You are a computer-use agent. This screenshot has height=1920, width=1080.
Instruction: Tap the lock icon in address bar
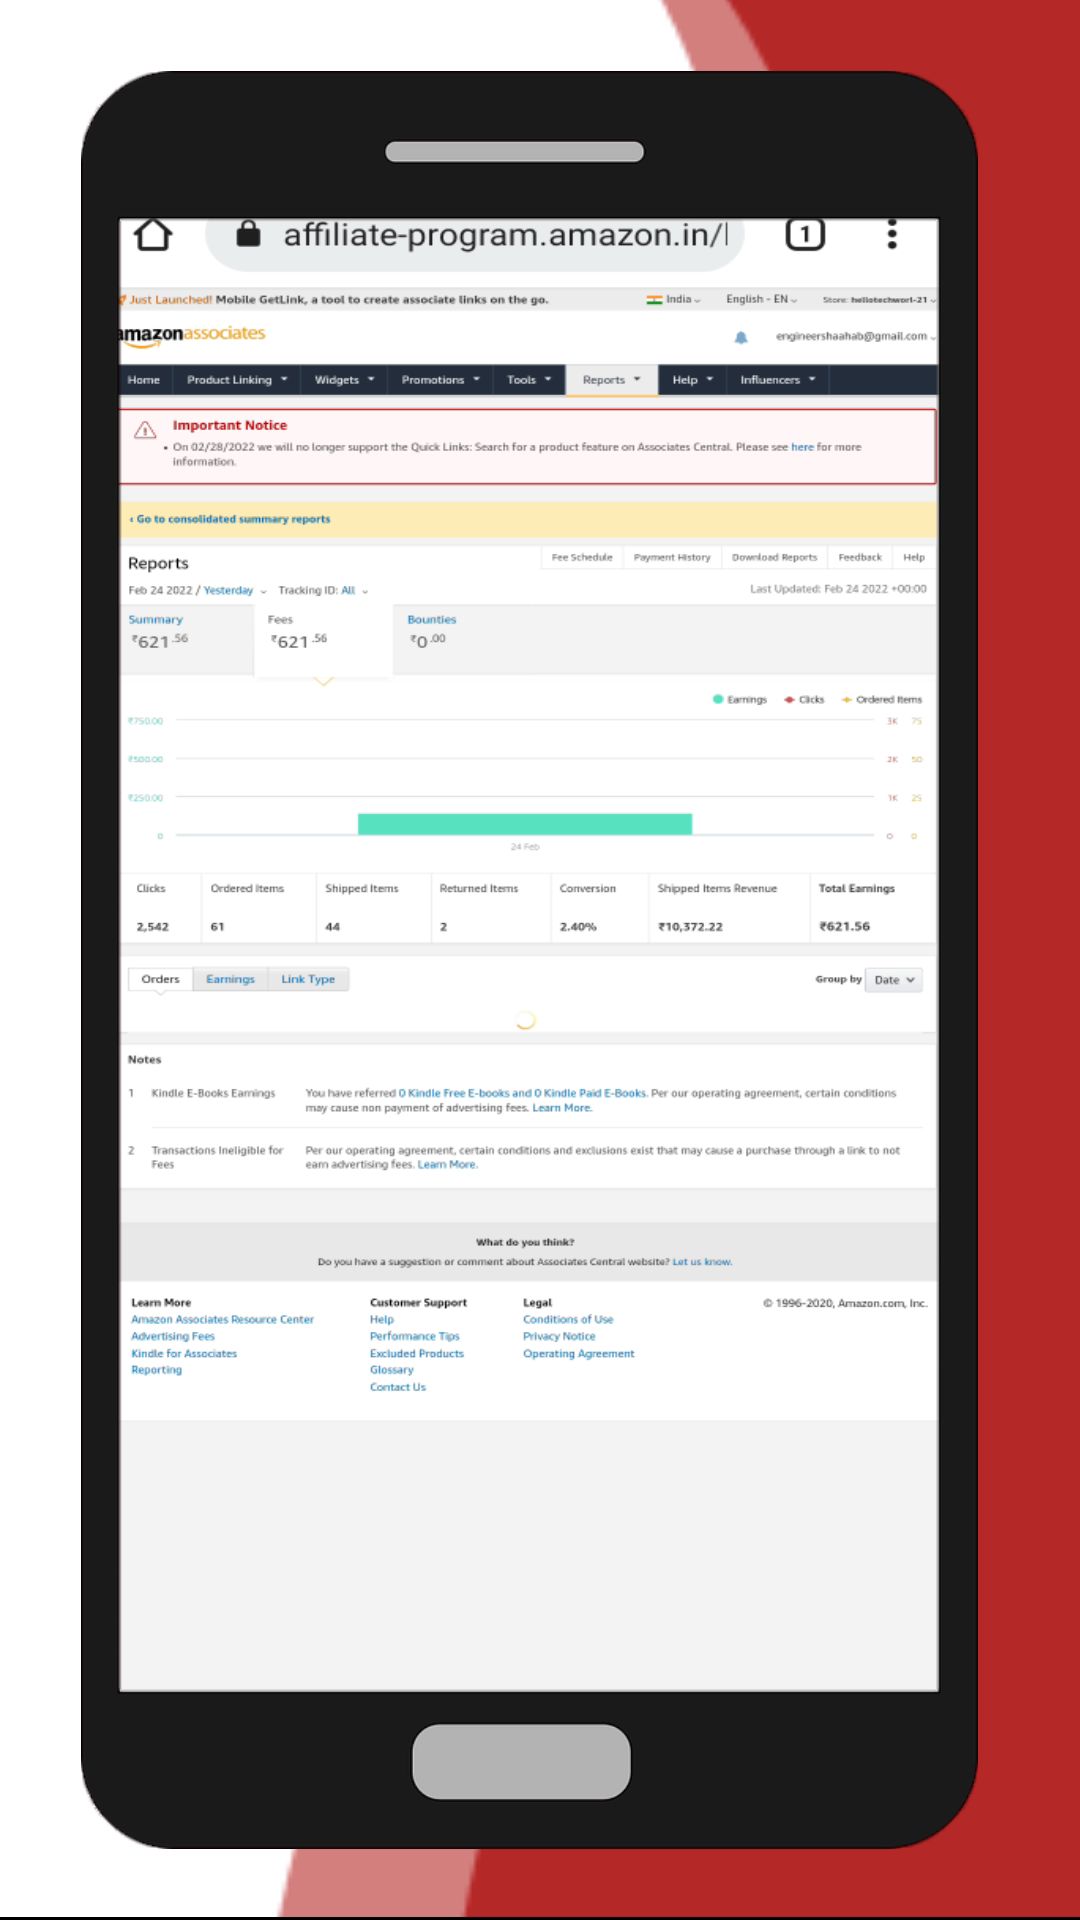point(248,234)
